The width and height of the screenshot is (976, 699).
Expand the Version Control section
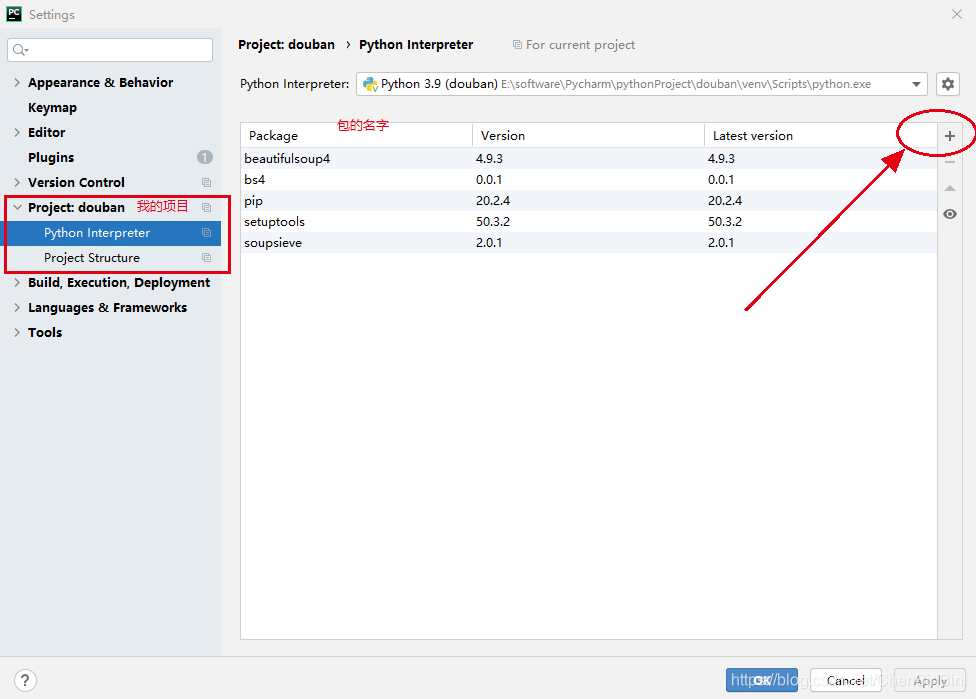pos(17,182)
